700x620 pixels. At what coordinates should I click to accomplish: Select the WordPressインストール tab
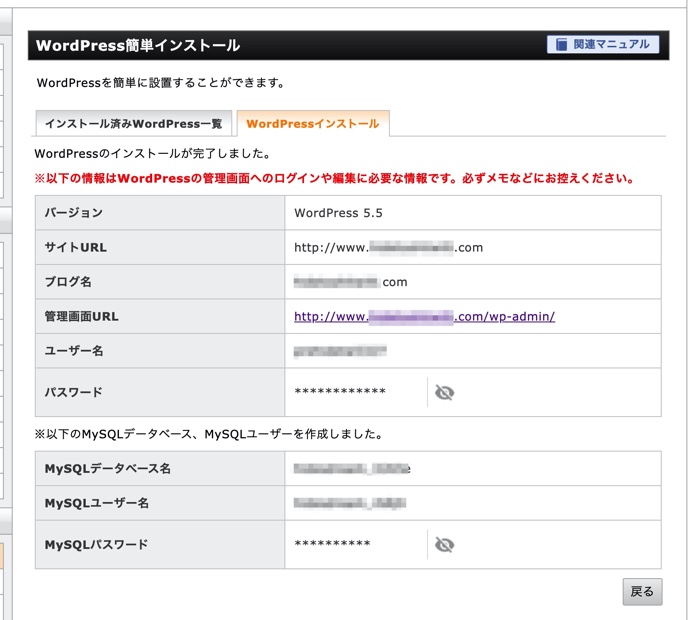click(313, 124)
